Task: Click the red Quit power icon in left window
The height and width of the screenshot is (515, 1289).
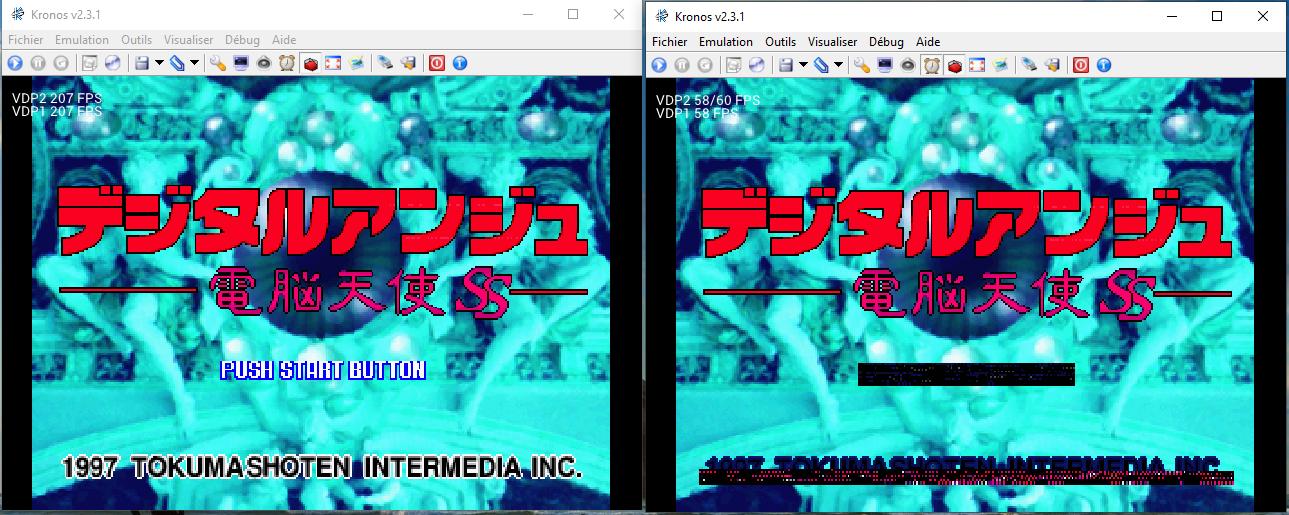Action: click(x=436, y=63)
